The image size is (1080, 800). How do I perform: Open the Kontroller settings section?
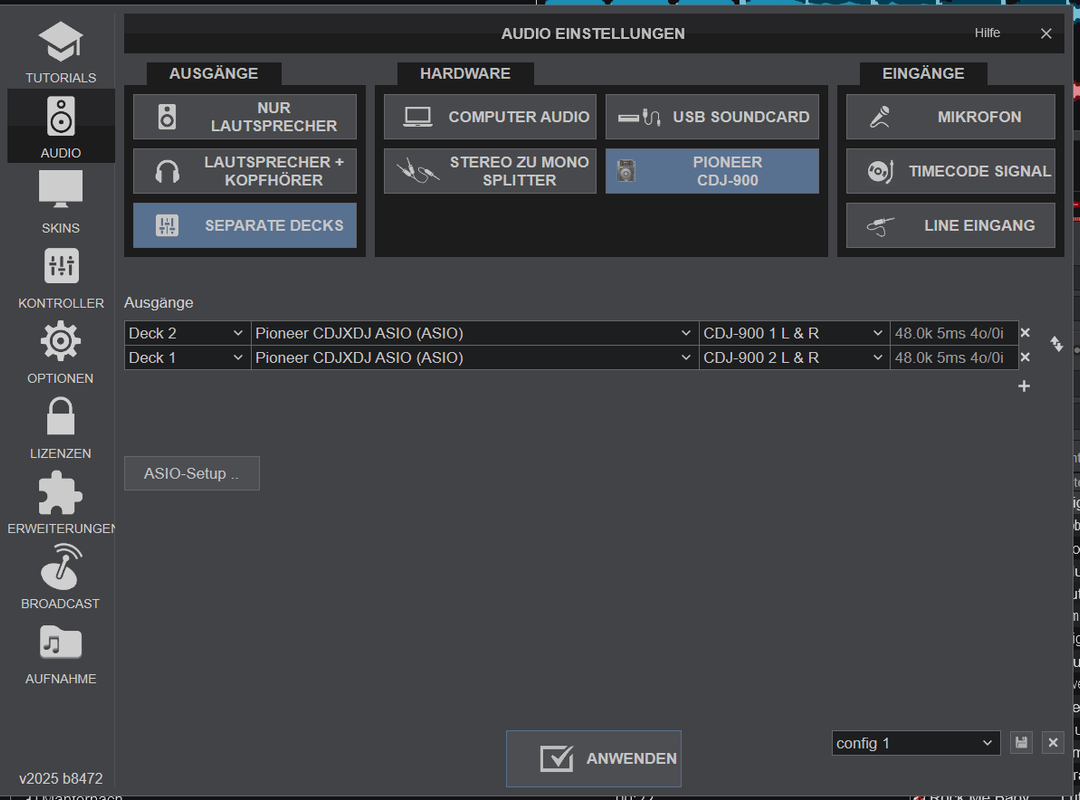(x=61, y=276)
